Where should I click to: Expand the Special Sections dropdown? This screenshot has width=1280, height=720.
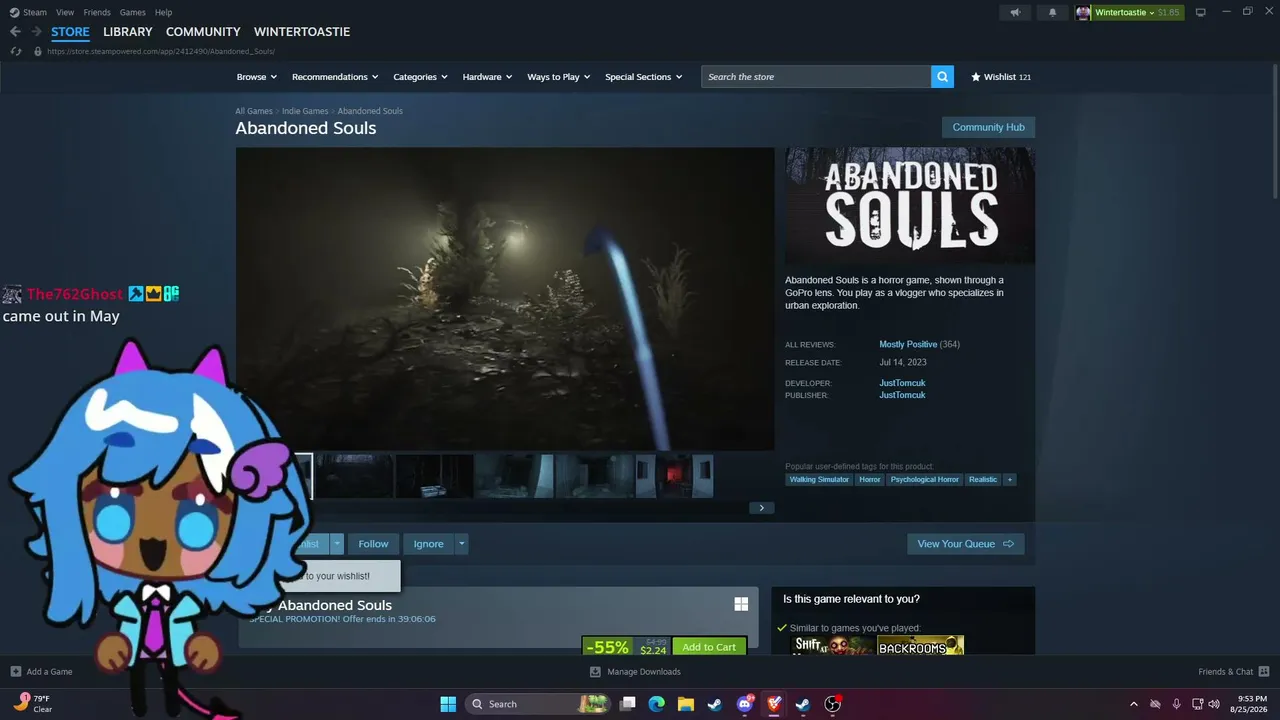tap(644, 77)
